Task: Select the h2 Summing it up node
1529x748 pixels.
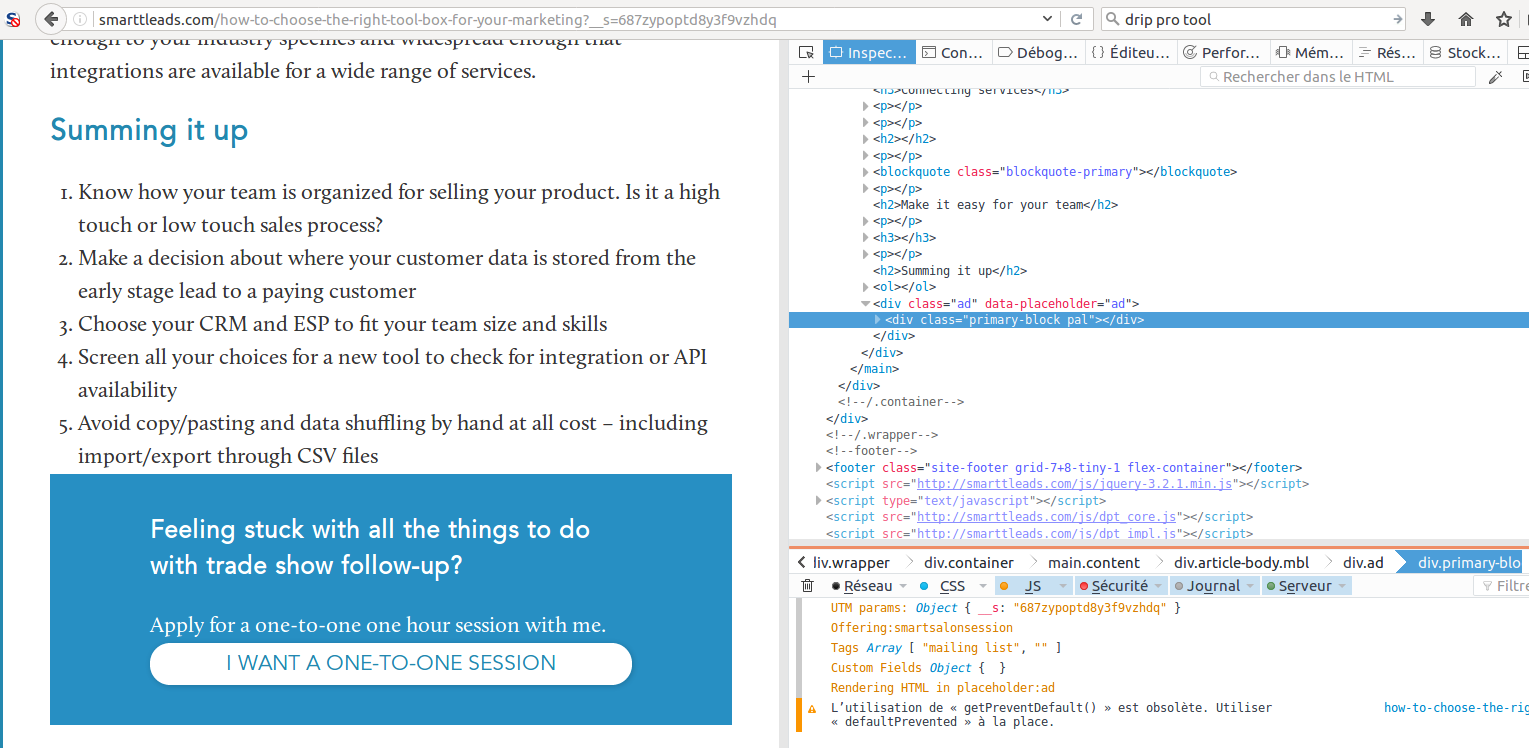Action: coord(950,271)
